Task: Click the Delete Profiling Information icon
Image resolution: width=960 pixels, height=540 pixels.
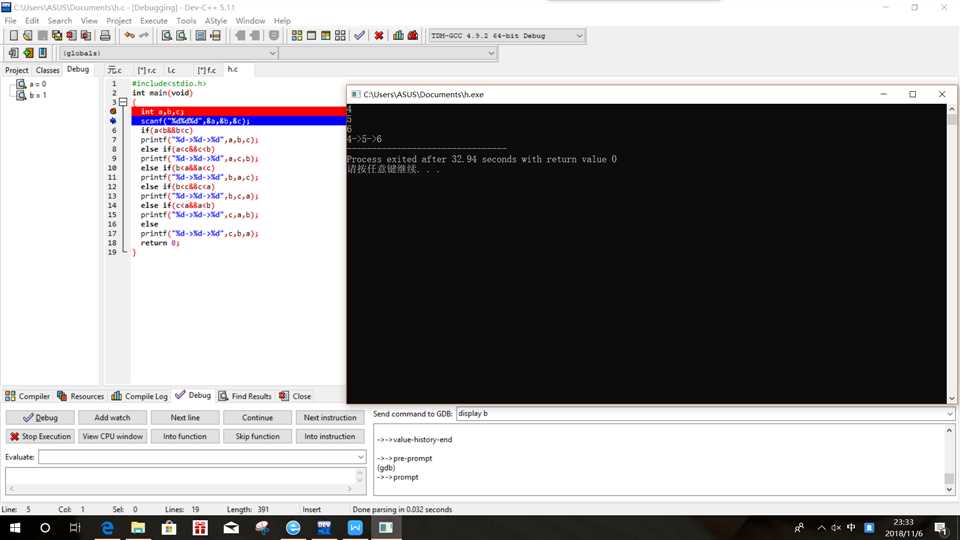Action: click(413, 36)
